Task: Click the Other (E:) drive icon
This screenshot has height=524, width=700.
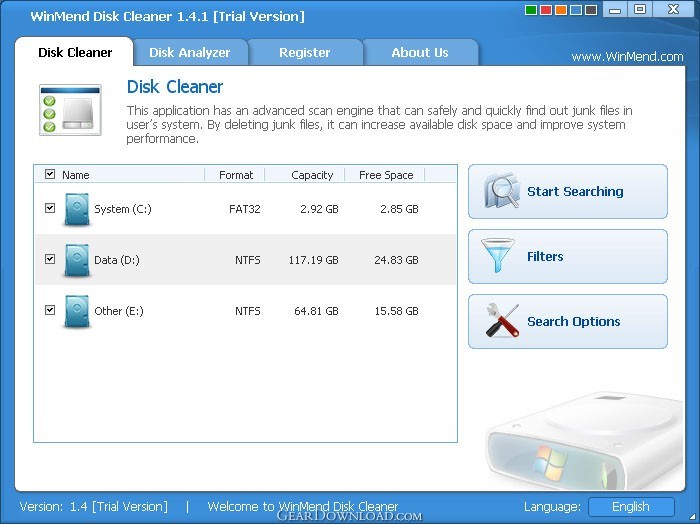Action: (77, 311)
